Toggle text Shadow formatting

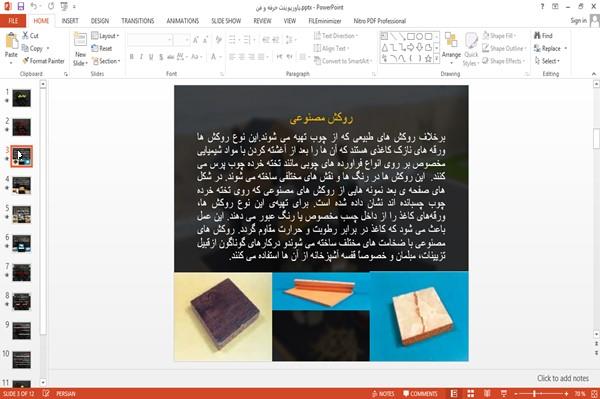161,57
